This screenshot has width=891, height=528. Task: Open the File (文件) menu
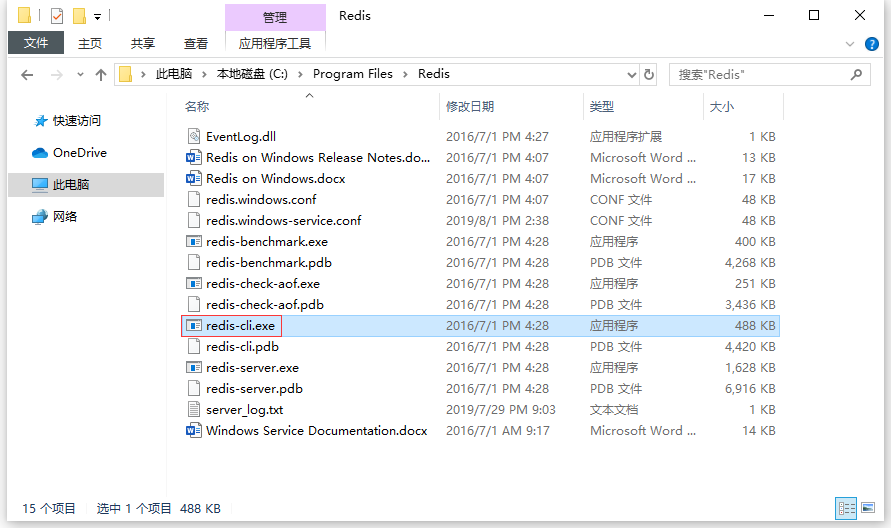[36, 43]
